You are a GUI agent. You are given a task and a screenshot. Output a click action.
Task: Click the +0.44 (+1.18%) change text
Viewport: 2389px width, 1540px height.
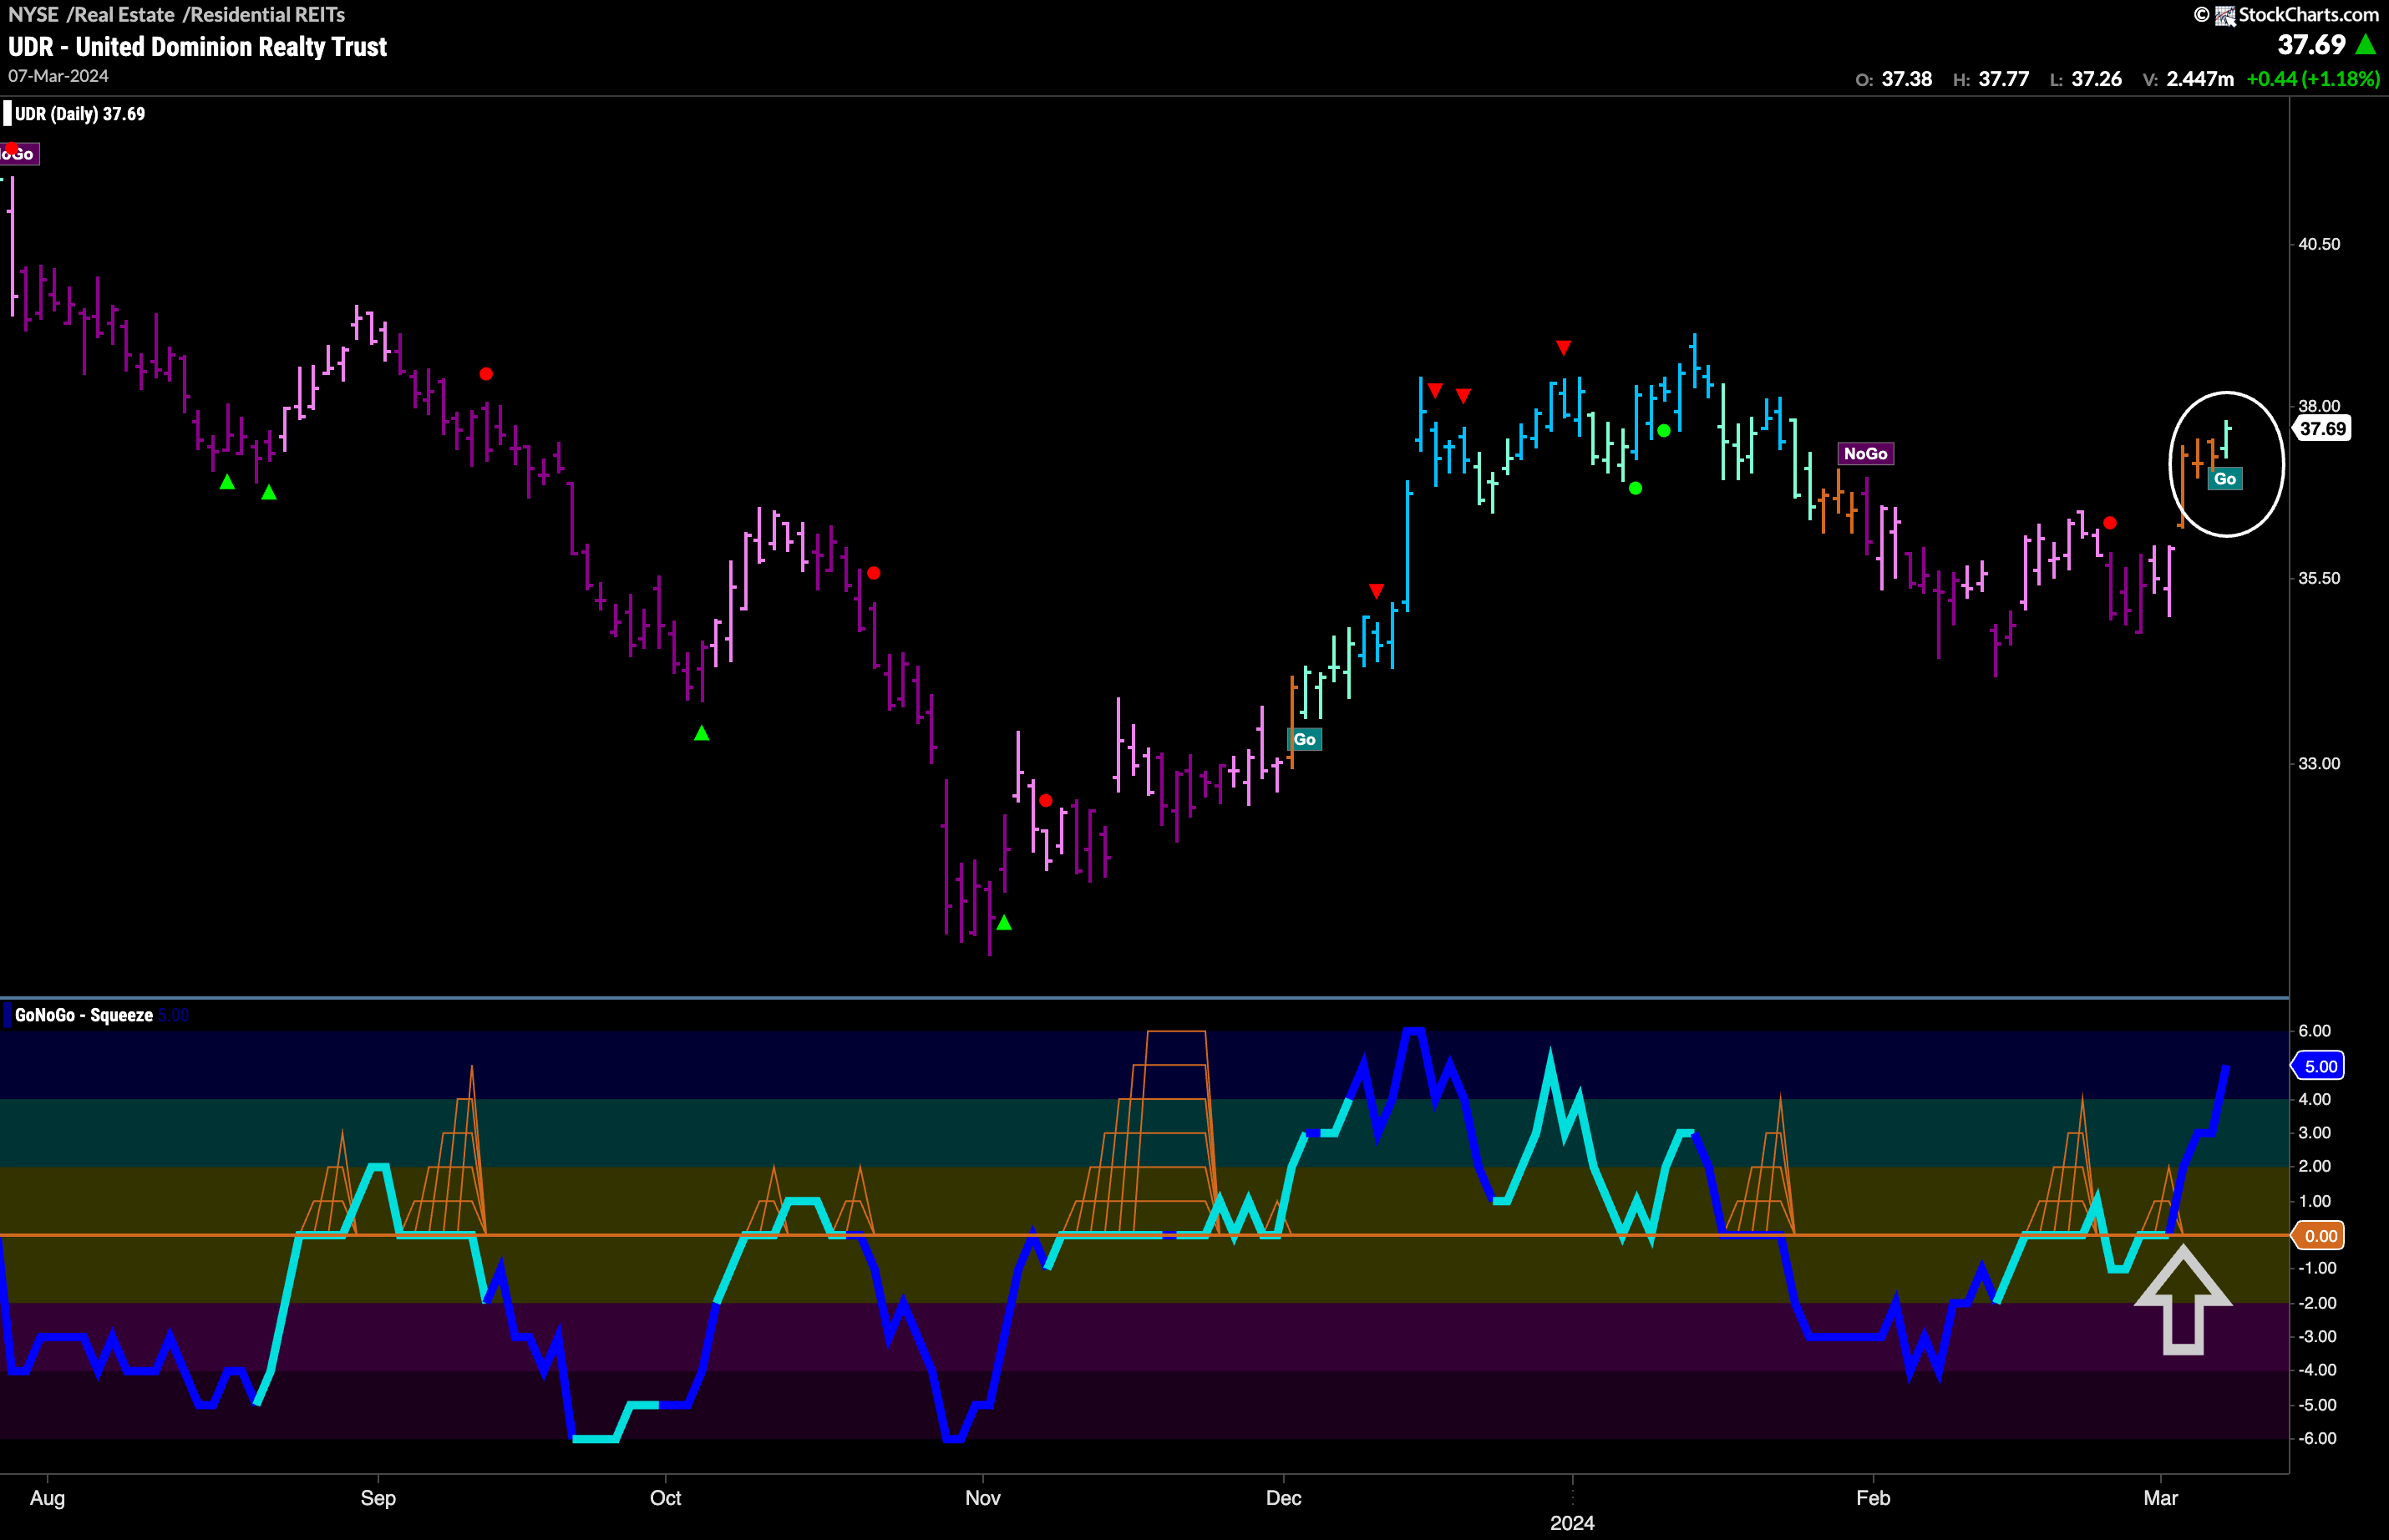2313,79
